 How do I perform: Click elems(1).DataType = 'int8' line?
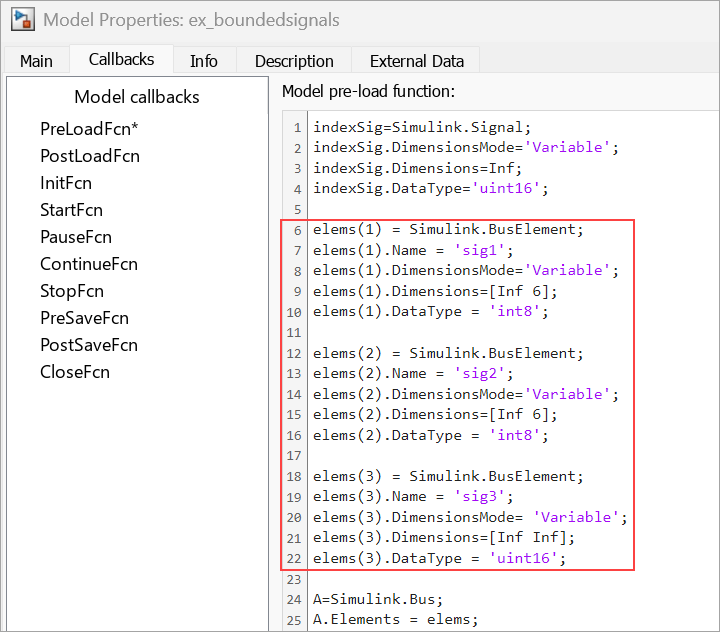pyautogui.click(x=430, y=312)
